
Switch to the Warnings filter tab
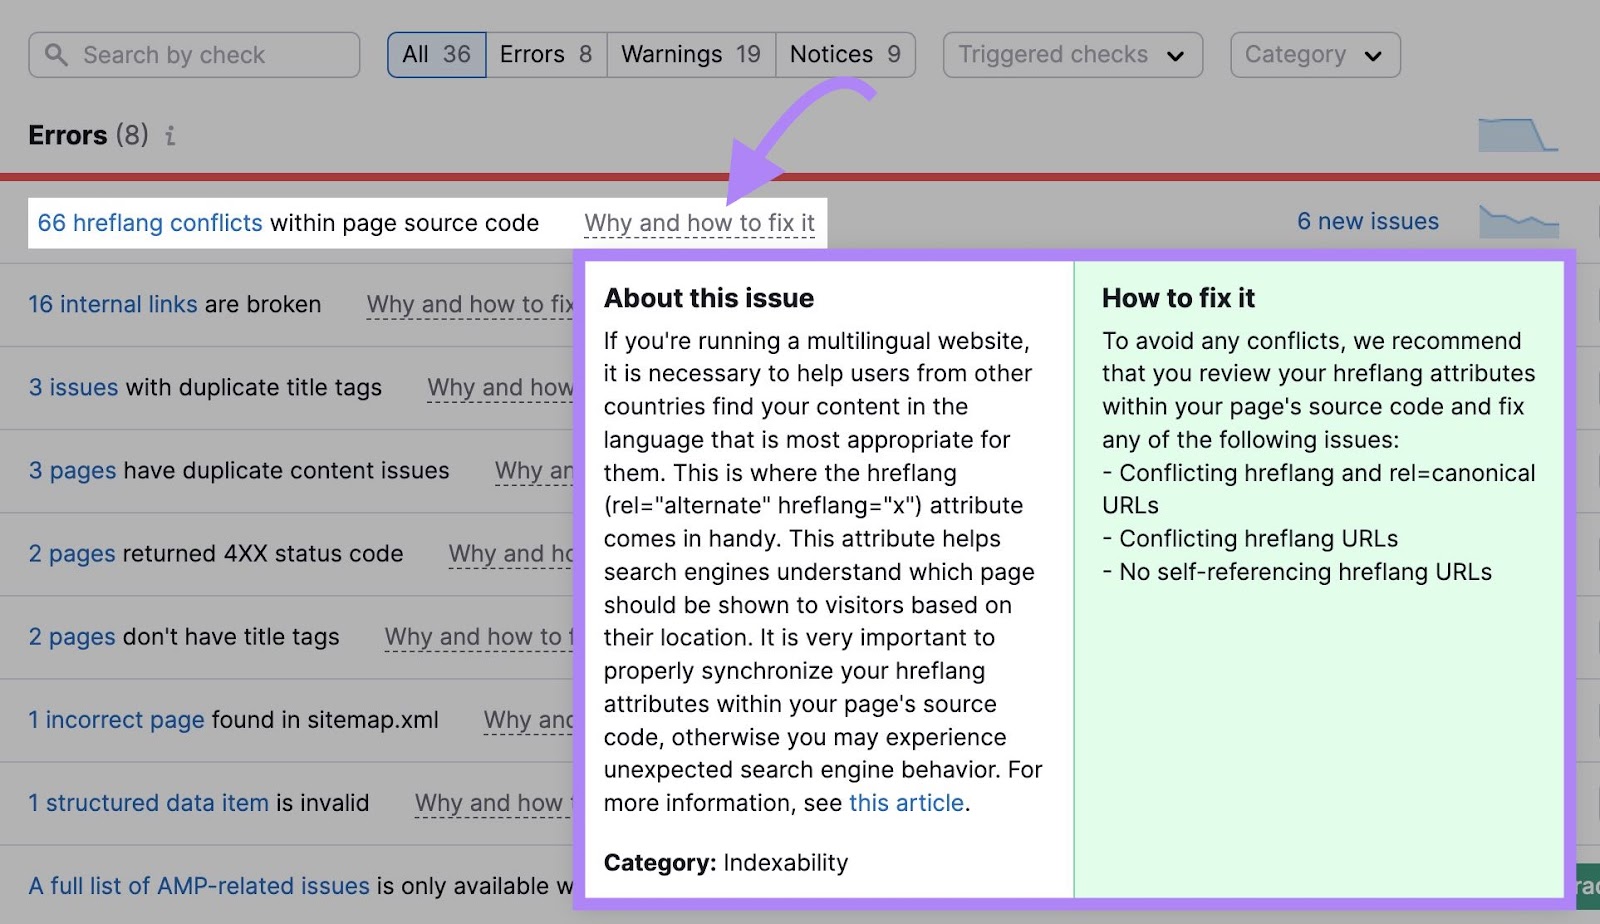pyautogui.click(x=690, y=55)
